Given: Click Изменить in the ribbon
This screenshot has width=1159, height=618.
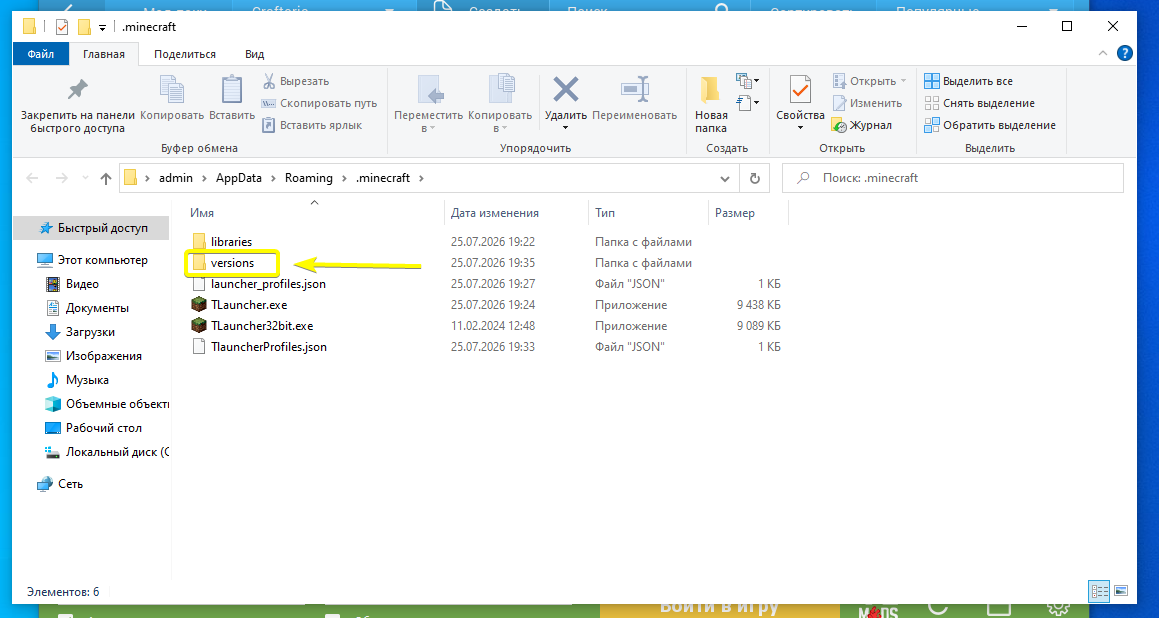Looking at the screenshot, I should click(x=867, y=103).
